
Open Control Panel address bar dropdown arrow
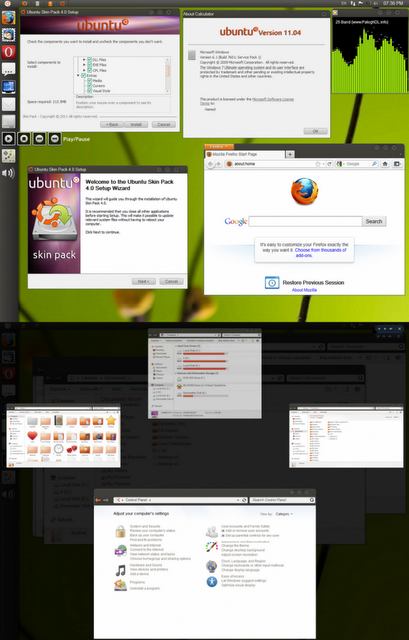click(x=238, y=500)
